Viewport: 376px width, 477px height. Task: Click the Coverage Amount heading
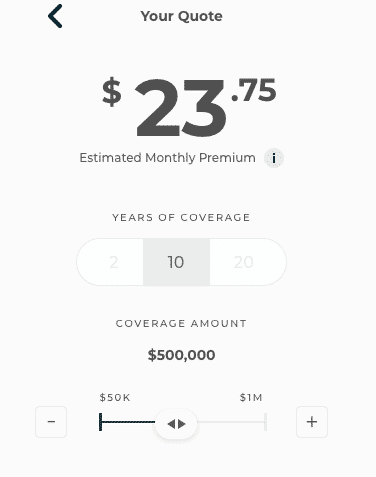[181, 323]
